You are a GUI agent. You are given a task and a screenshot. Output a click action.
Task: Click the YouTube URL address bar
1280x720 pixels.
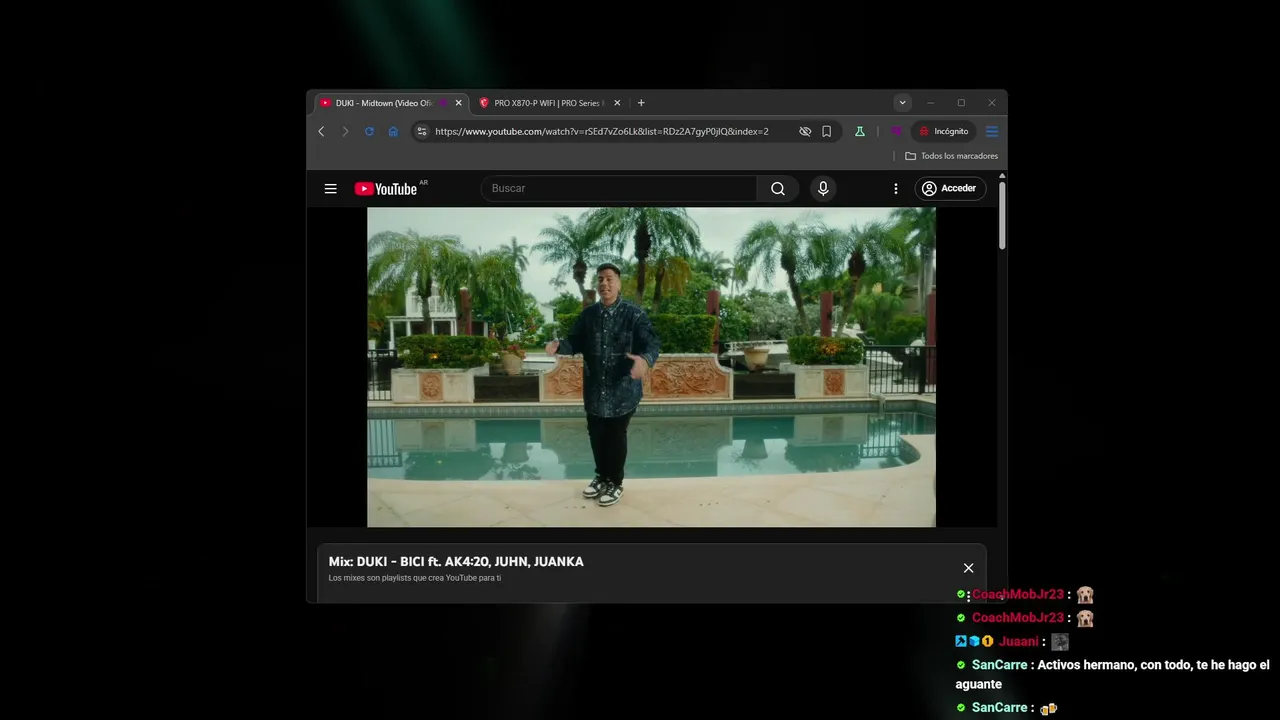[602, 131]
